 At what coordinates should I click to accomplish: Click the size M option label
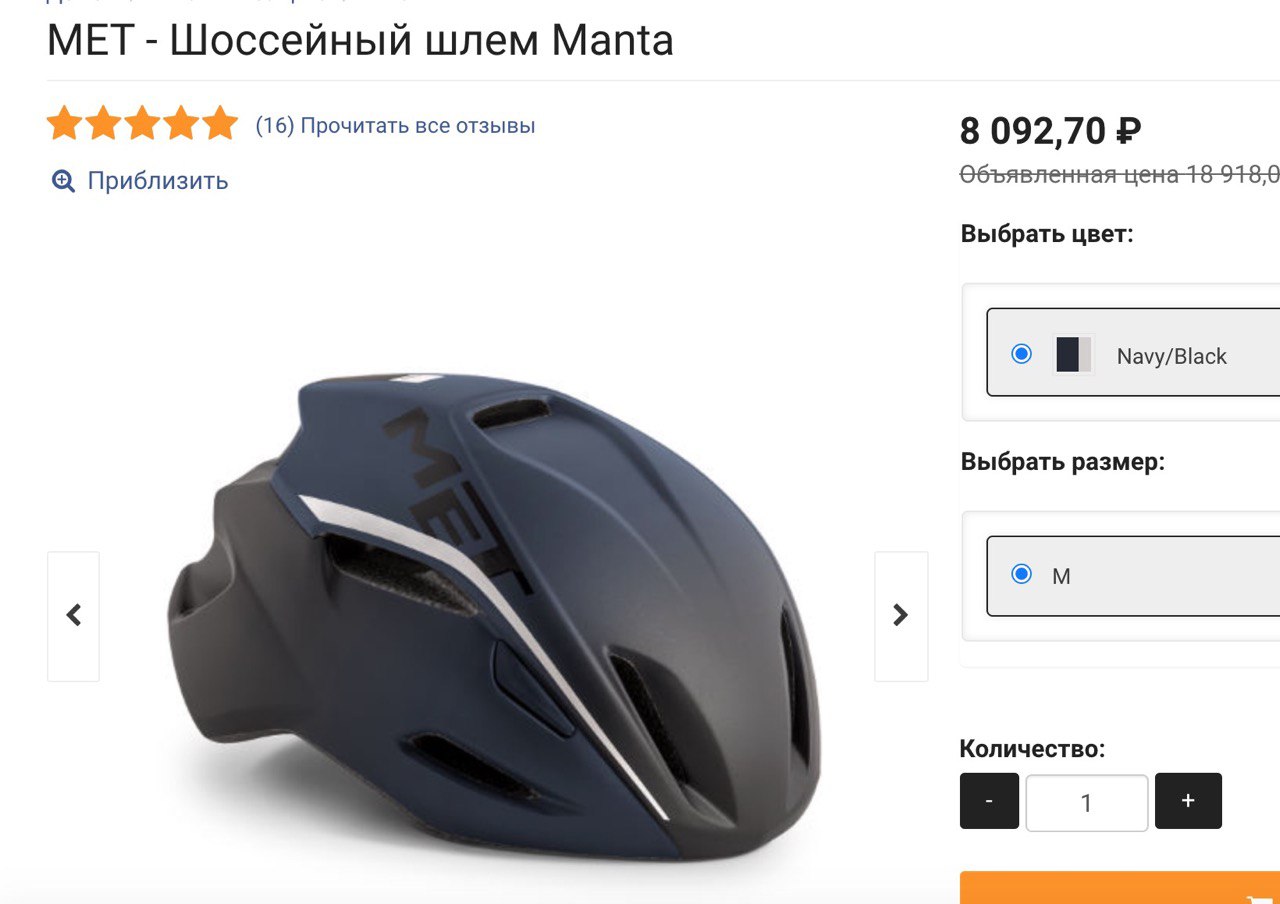1061,576
